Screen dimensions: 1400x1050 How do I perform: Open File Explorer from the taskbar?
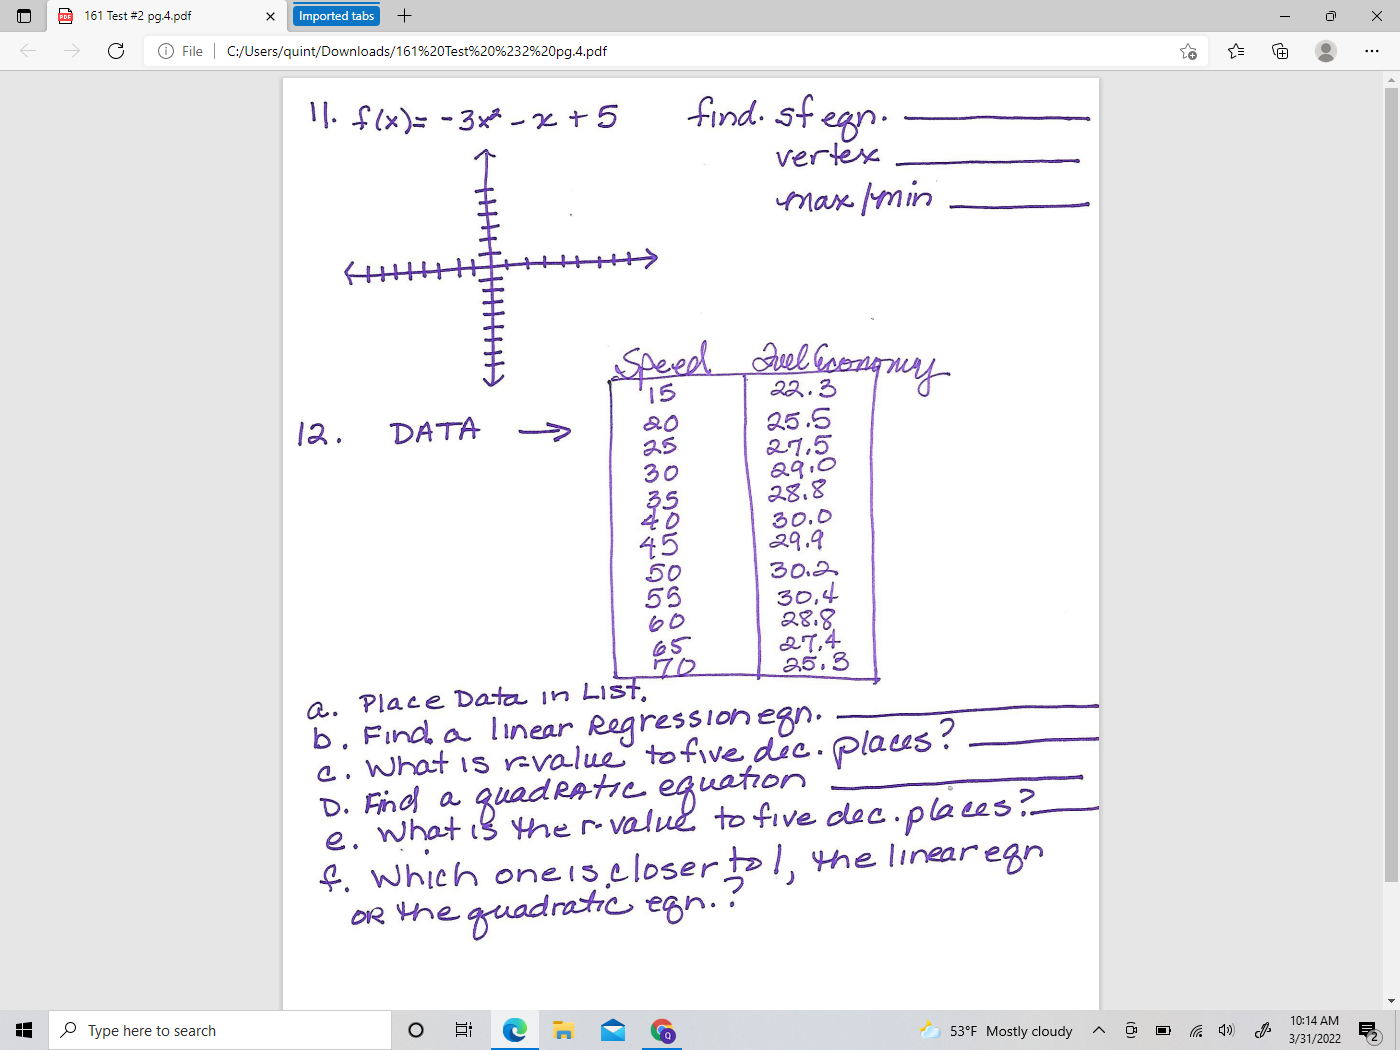point(563,1030)
